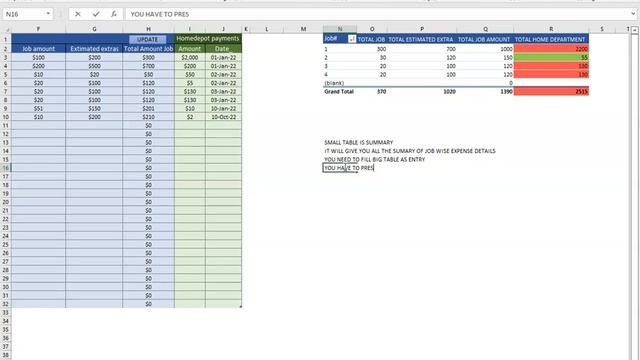Click the (blank) row label in pivot table
Image resolution: width=640 pixels, height=360 pixels.
point(334,83)
